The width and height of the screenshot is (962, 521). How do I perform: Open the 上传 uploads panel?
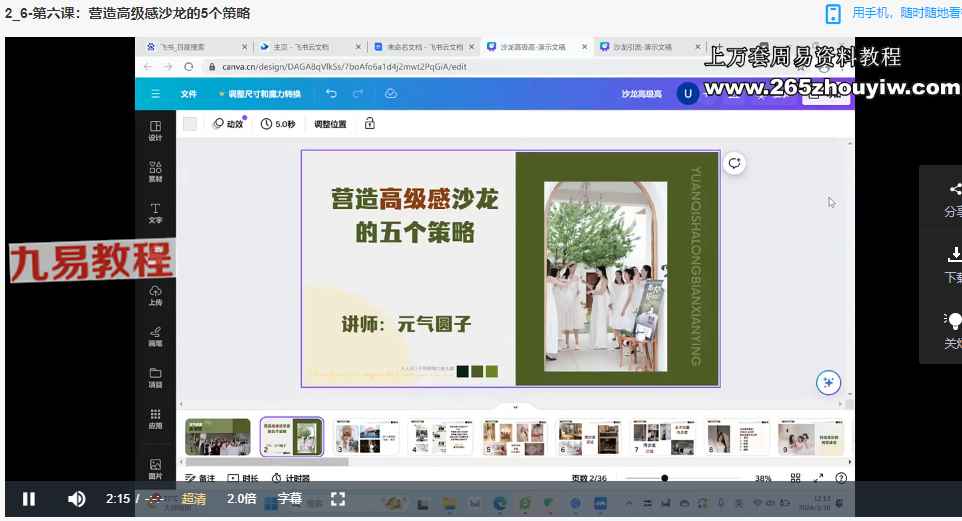pos(155,295)
